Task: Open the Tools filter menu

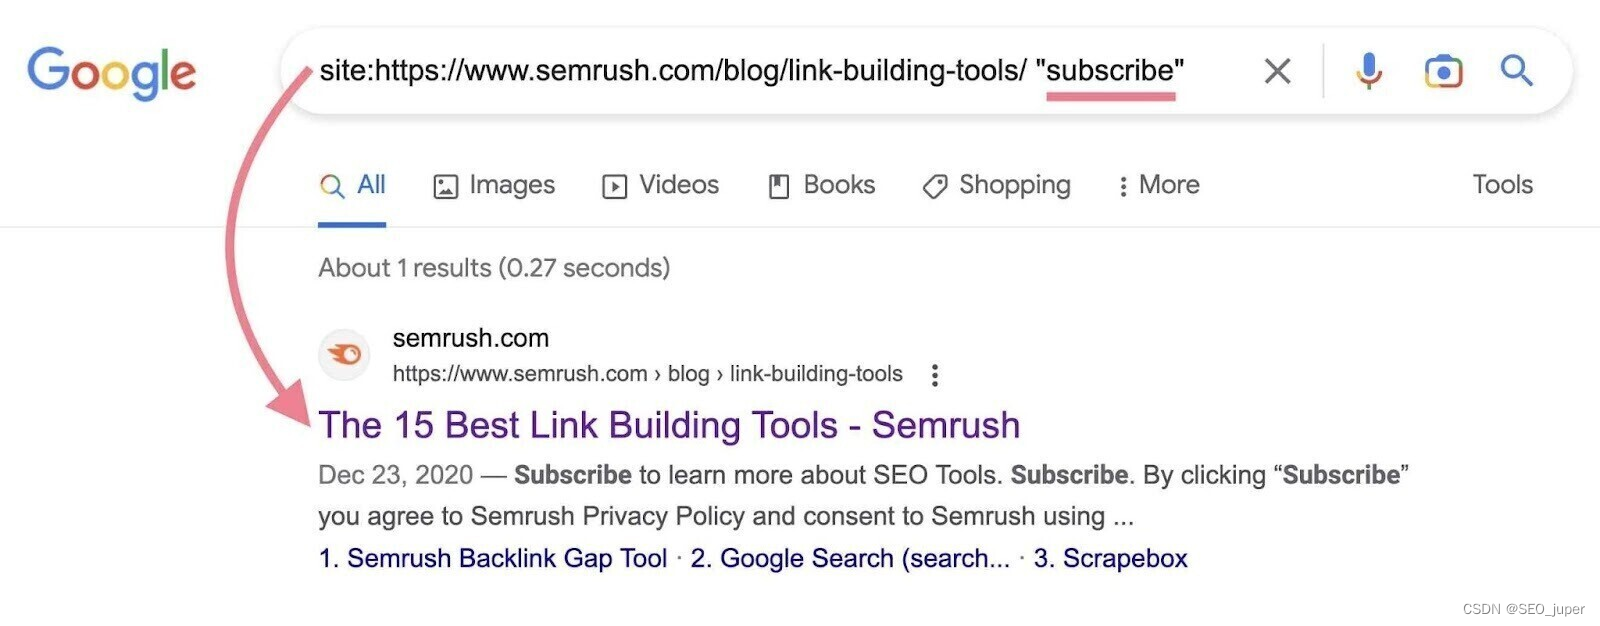Action: (x=1502, y=185)
